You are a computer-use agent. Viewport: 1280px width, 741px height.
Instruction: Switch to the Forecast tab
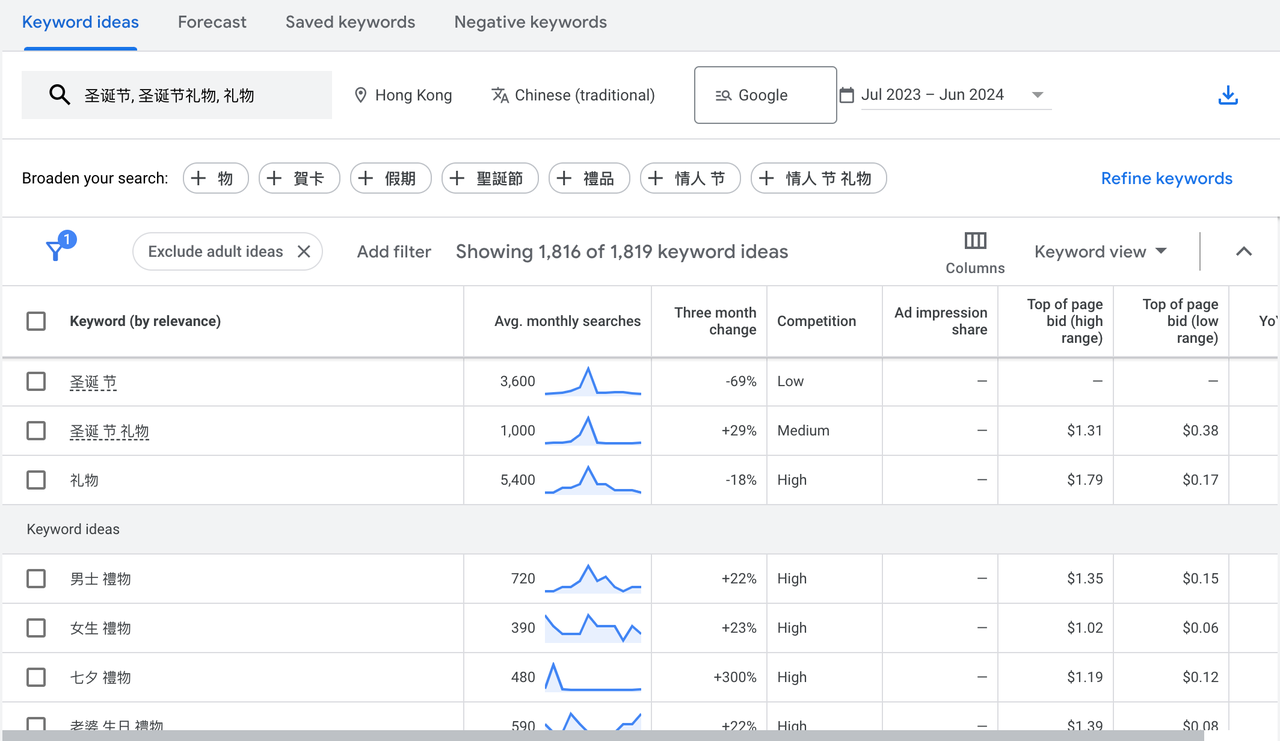pyautogui.click(x=212, y=22)
